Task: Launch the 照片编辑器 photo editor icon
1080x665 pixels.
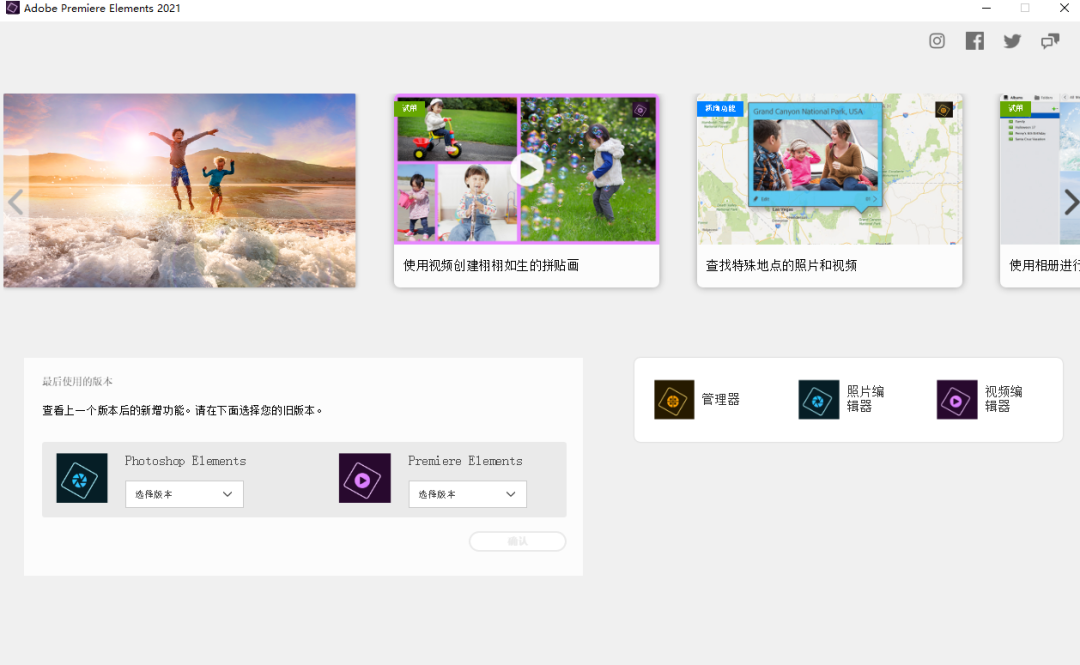Action: pos(818,400)
